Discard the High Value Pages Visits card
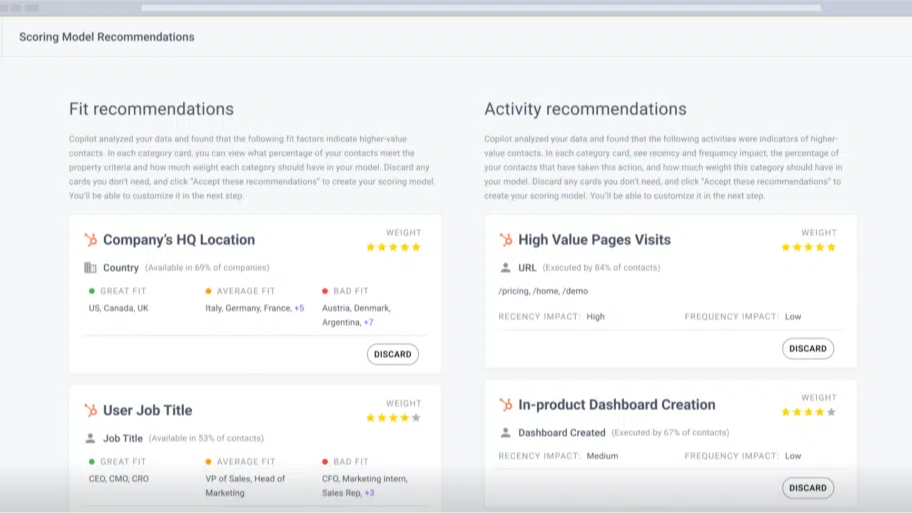The width and height of the screenshot is (912, 513). point(808,348)
